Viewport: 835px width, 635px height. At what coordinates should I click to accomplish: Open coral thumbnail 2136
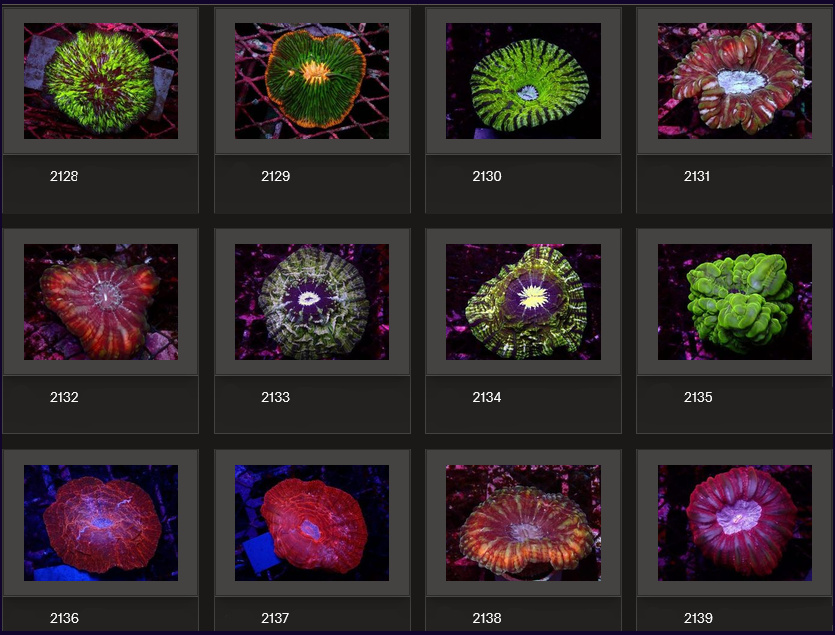[x=101, y=523]
